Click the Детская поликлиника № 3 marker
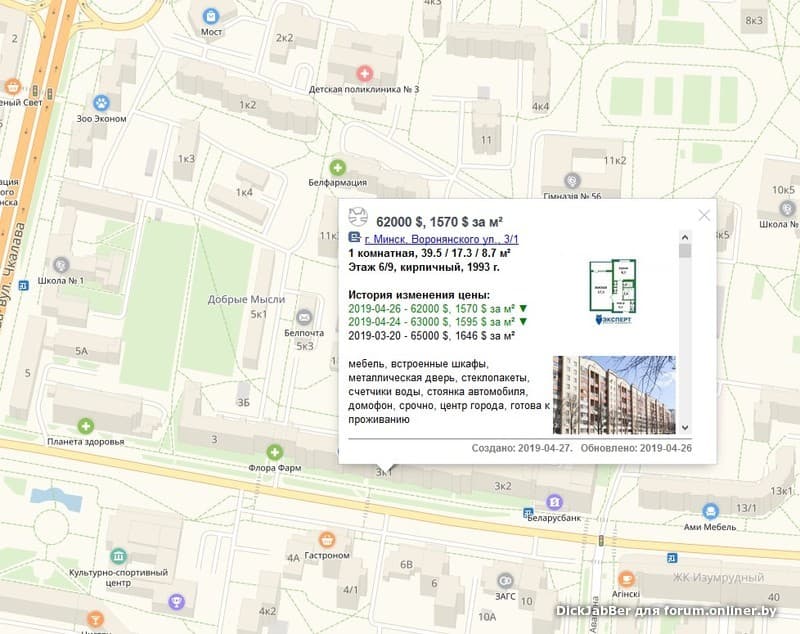 tap(364, 73)
